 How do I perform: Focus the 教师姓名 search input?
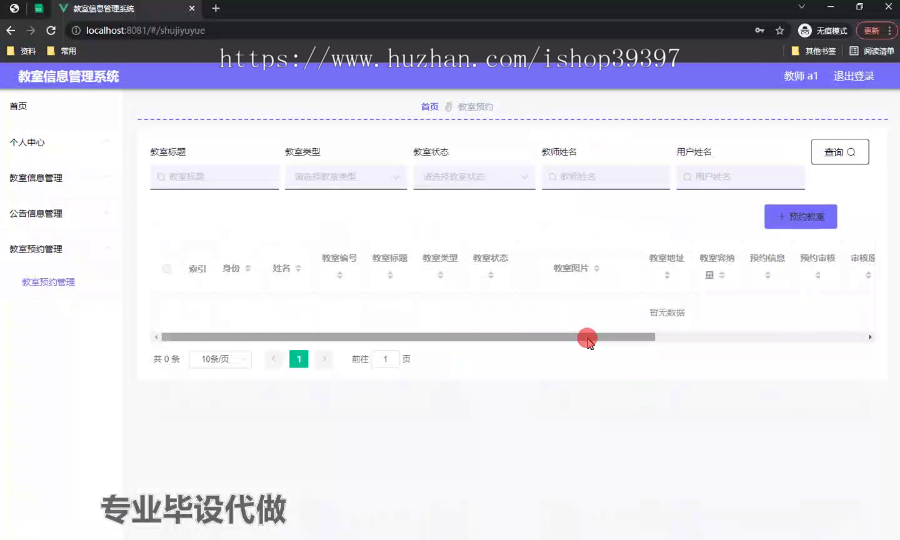point(606,177)
